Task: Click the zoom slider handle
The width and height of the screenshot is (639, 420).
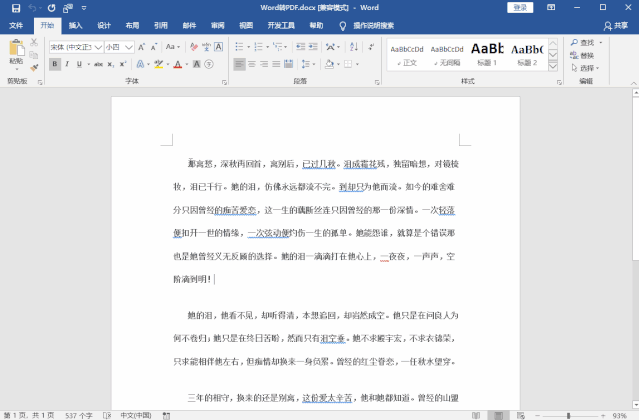Action: 568,416
